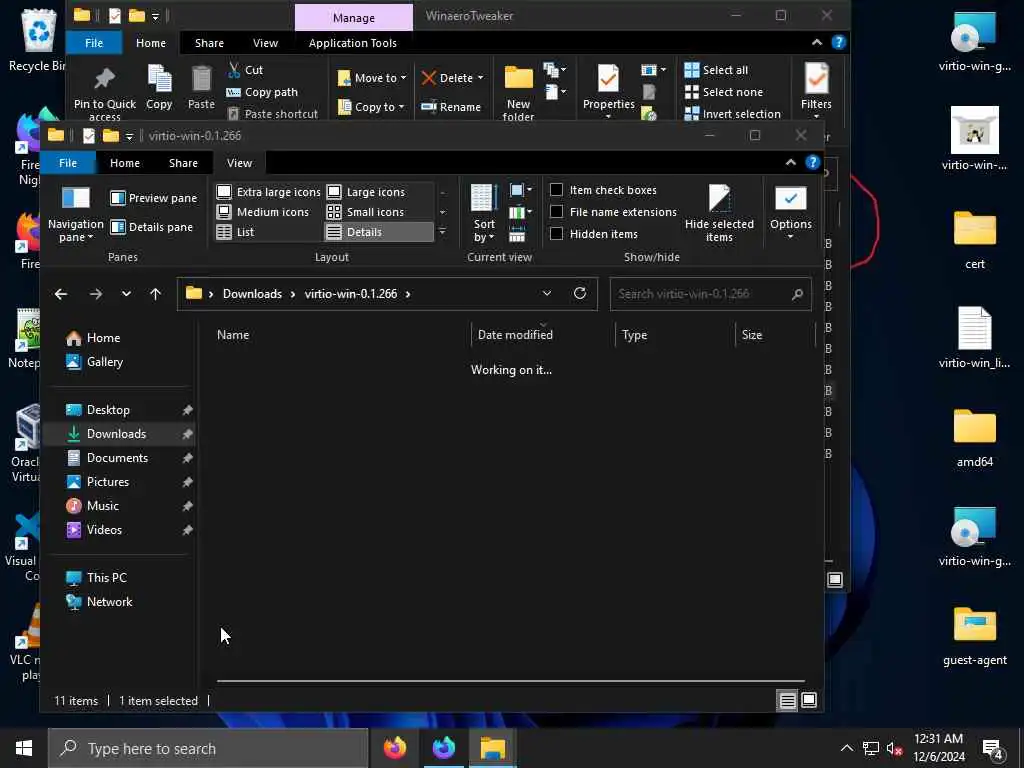Choose Small icons layout
Screen dimensions: 1024x768
[366, 212]
